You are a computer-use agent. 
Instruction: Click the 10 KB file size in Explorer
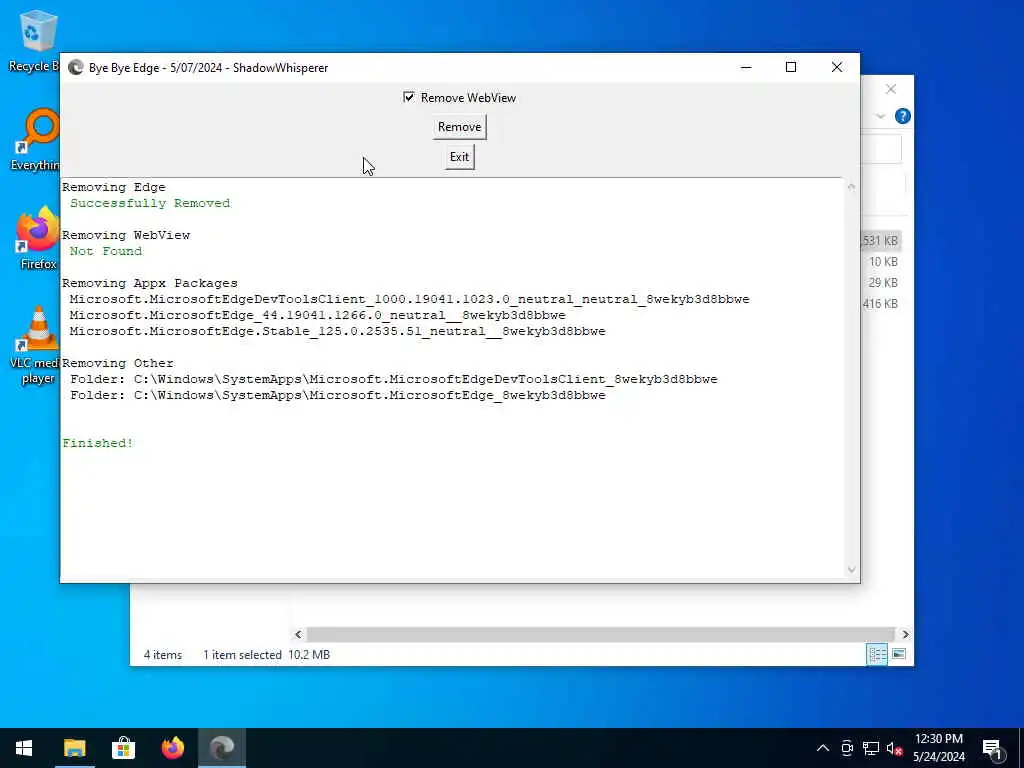tap(883, 261)
